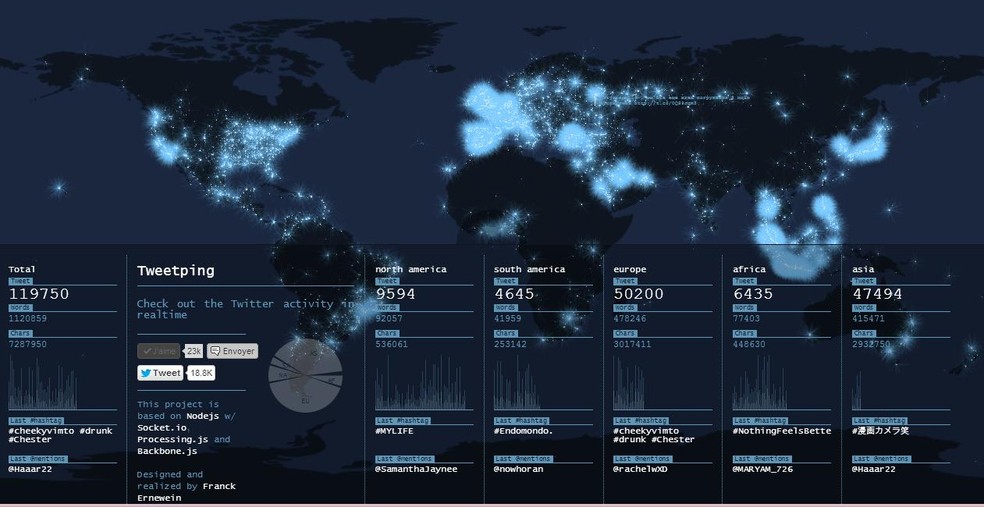Click the africa activity histogram
This screenshot has height=507, width=984.
point(760,383)
